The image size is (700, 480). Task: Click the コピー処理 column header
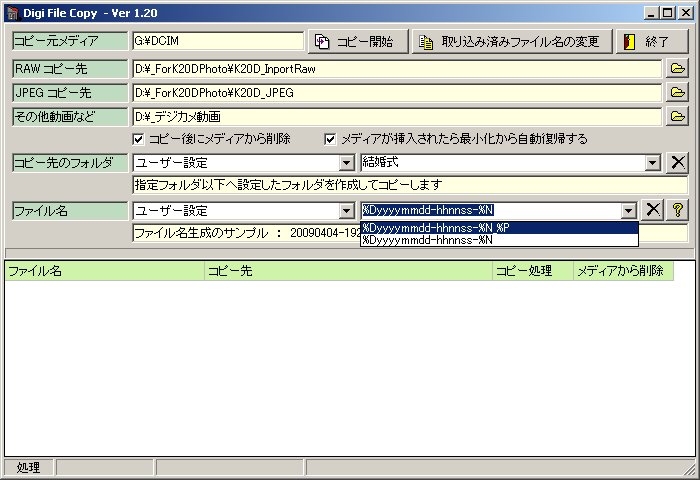(x=533, y=271)
